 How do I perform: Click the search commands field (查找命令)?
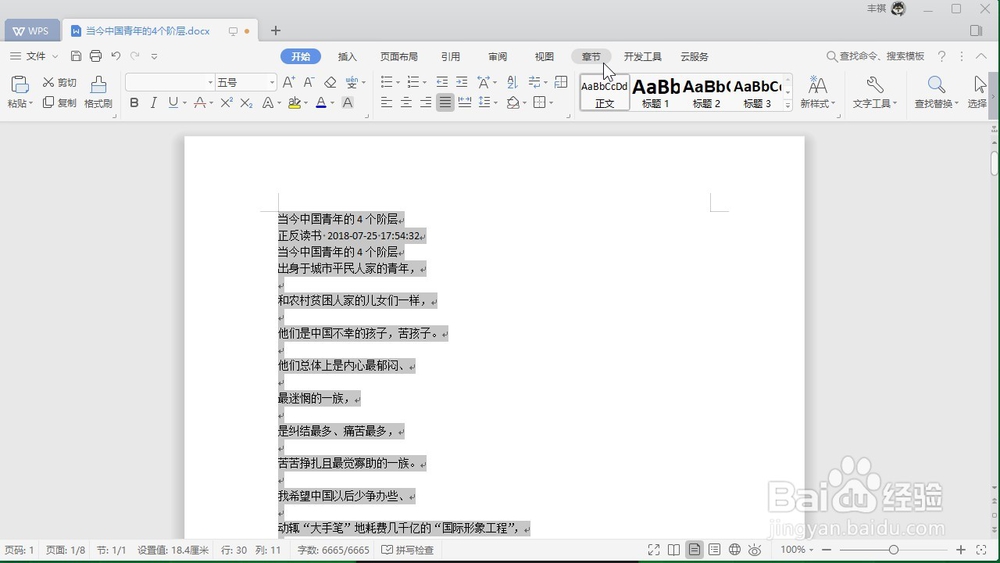(x=875, y=56)
